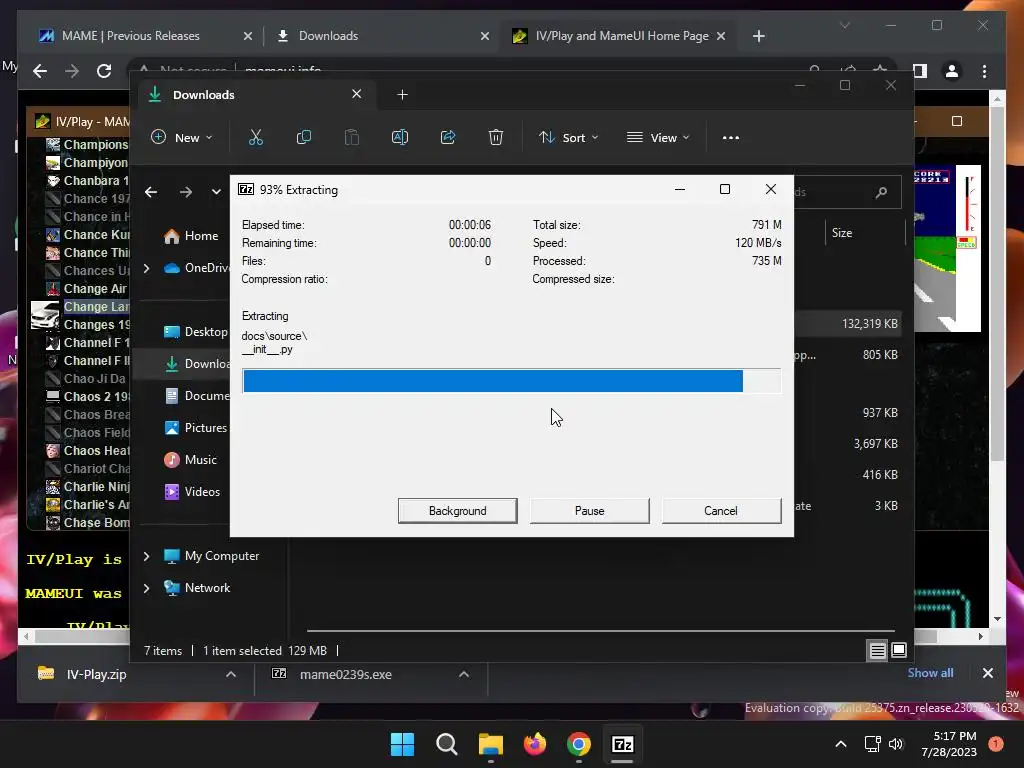Viewport: 1024px width, 768px height.
Task: Click the Delete trash icon in Explorer toolbar
Action: 496,137
